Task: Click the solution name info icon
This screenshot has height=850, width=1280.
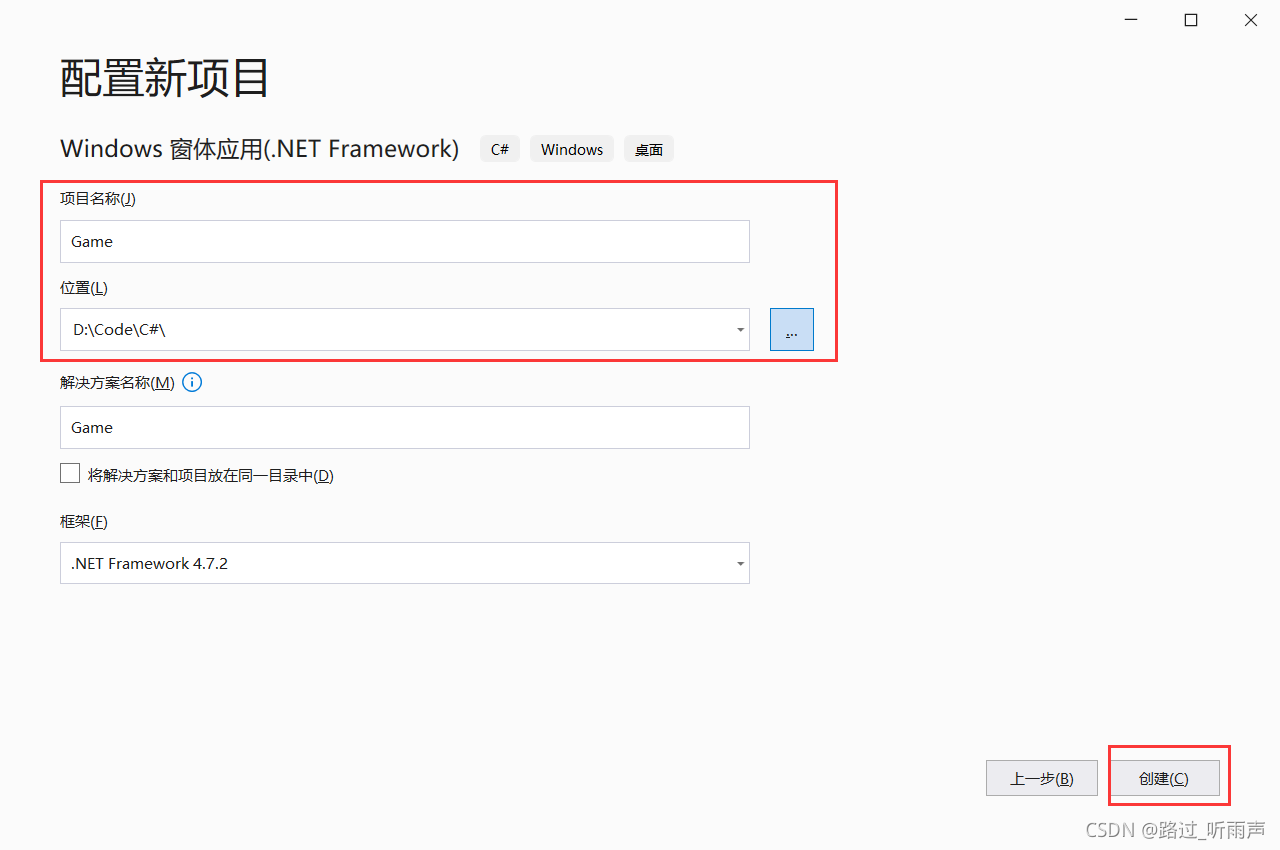Action: click(x=192, y=382)
